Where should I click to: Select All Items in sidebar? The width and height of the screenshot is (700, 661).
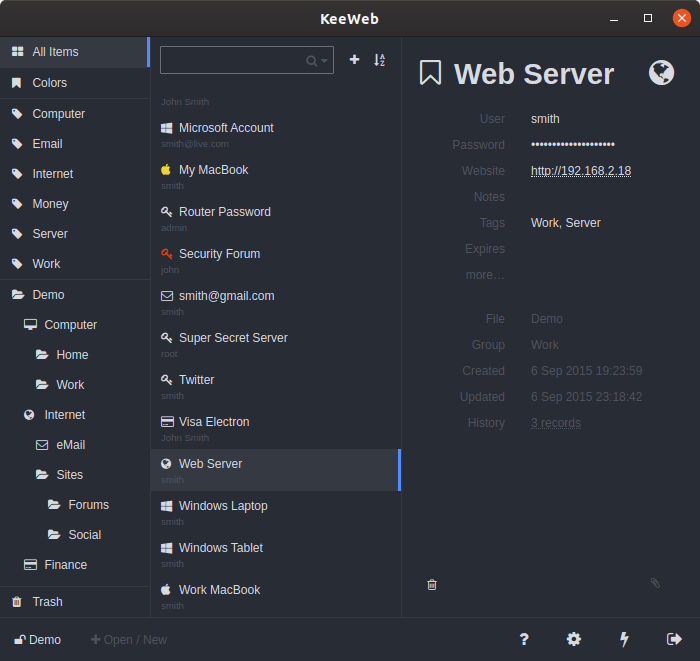[74, 52]
